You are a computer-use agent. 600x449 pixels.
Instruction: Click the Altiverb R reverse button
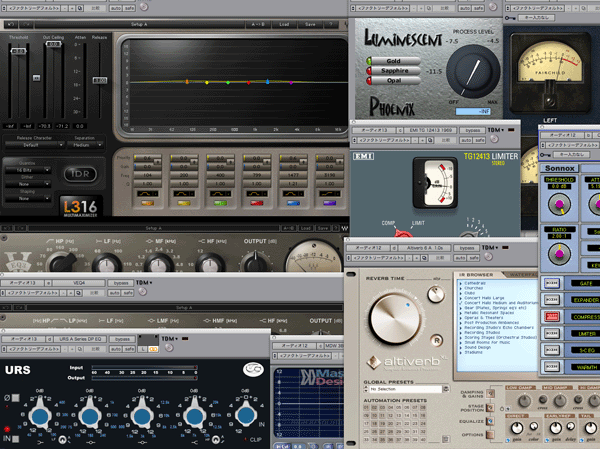[x=436, y=340]
